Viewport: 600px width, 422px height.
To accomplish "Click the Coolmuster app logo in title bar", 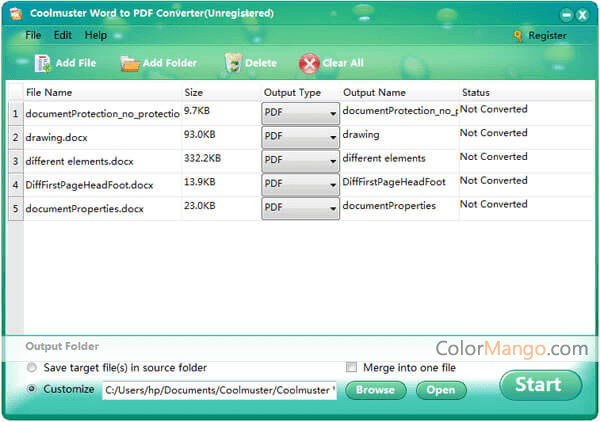I will 16,13.
